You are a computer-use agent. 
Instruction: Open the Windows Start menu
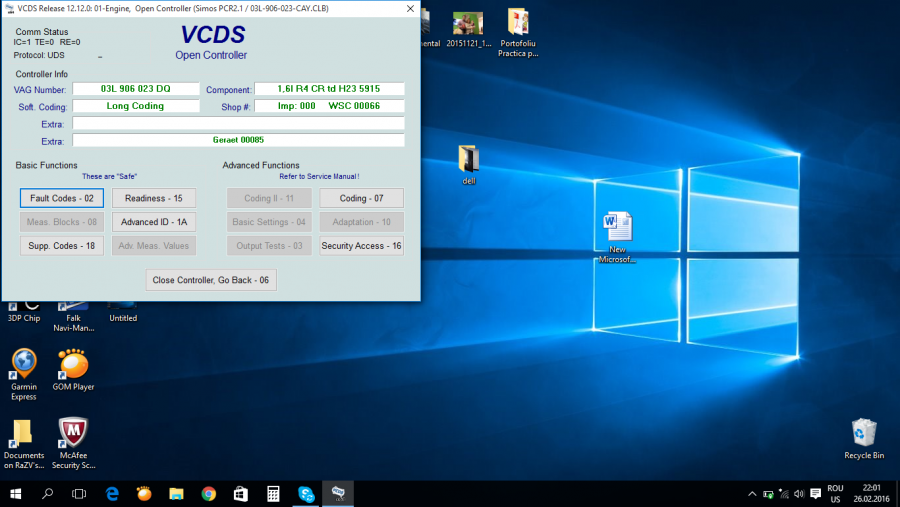[x=16, y=494]
